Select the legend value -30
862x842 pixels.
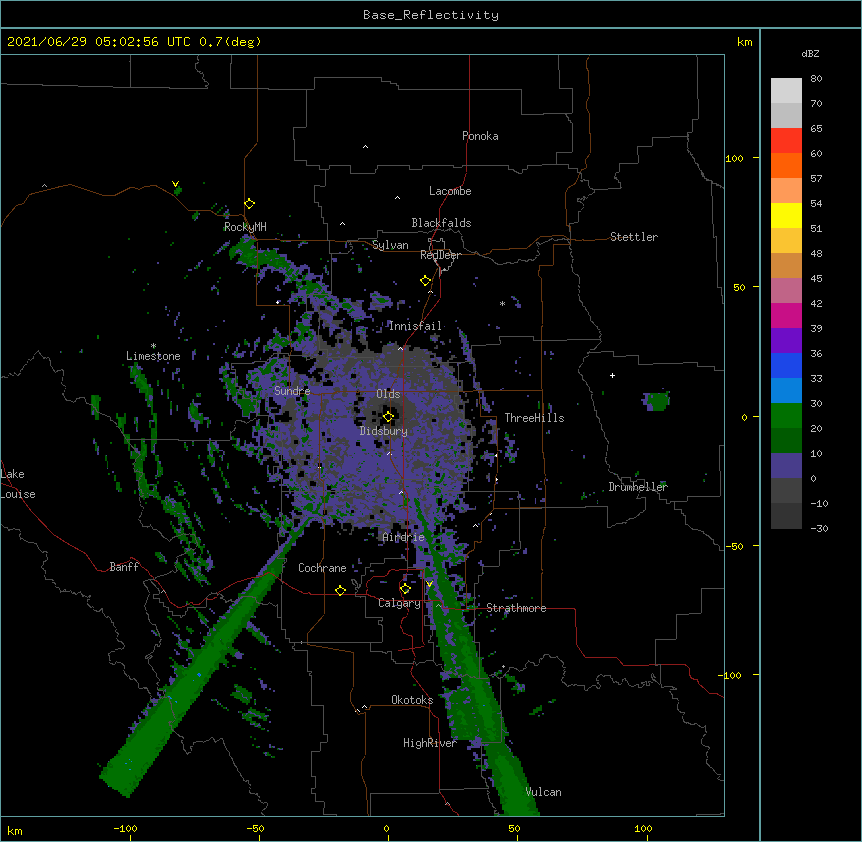pos(819,528)
